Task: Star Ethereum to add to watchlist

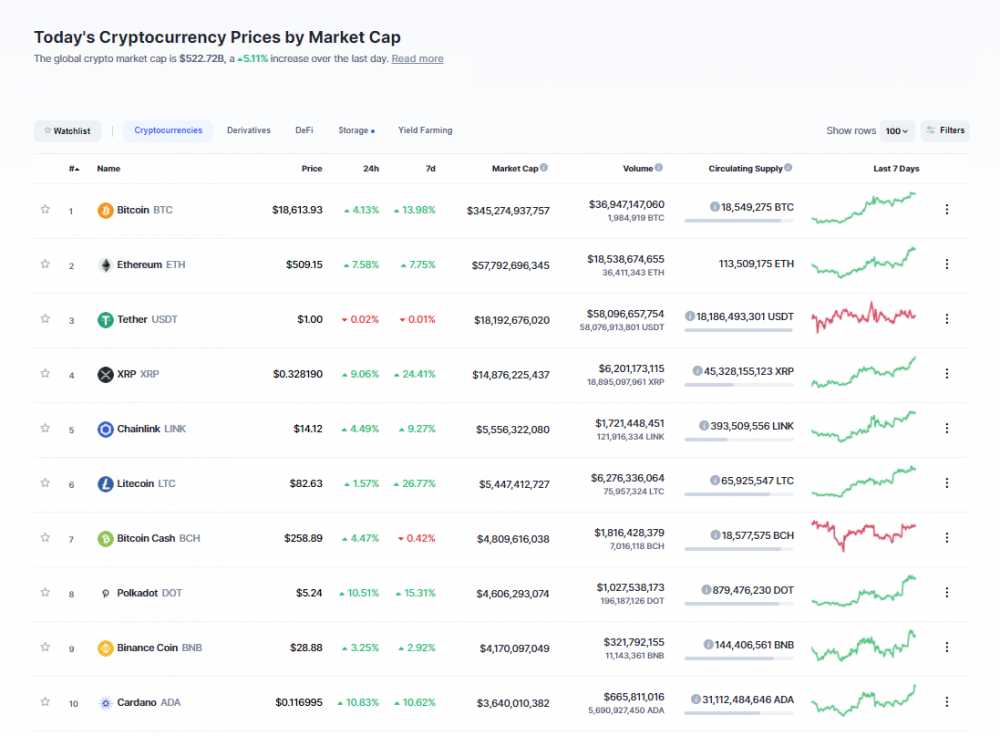Action: 45,264
